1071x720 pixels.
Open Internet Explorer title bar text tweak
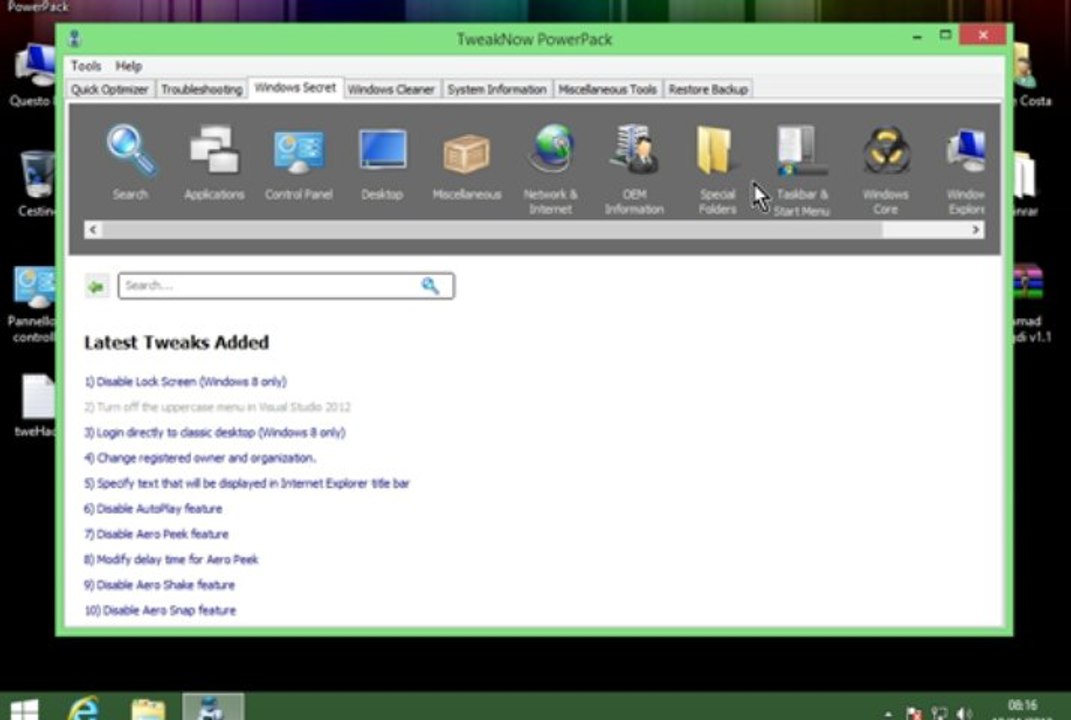coord(247,484)
